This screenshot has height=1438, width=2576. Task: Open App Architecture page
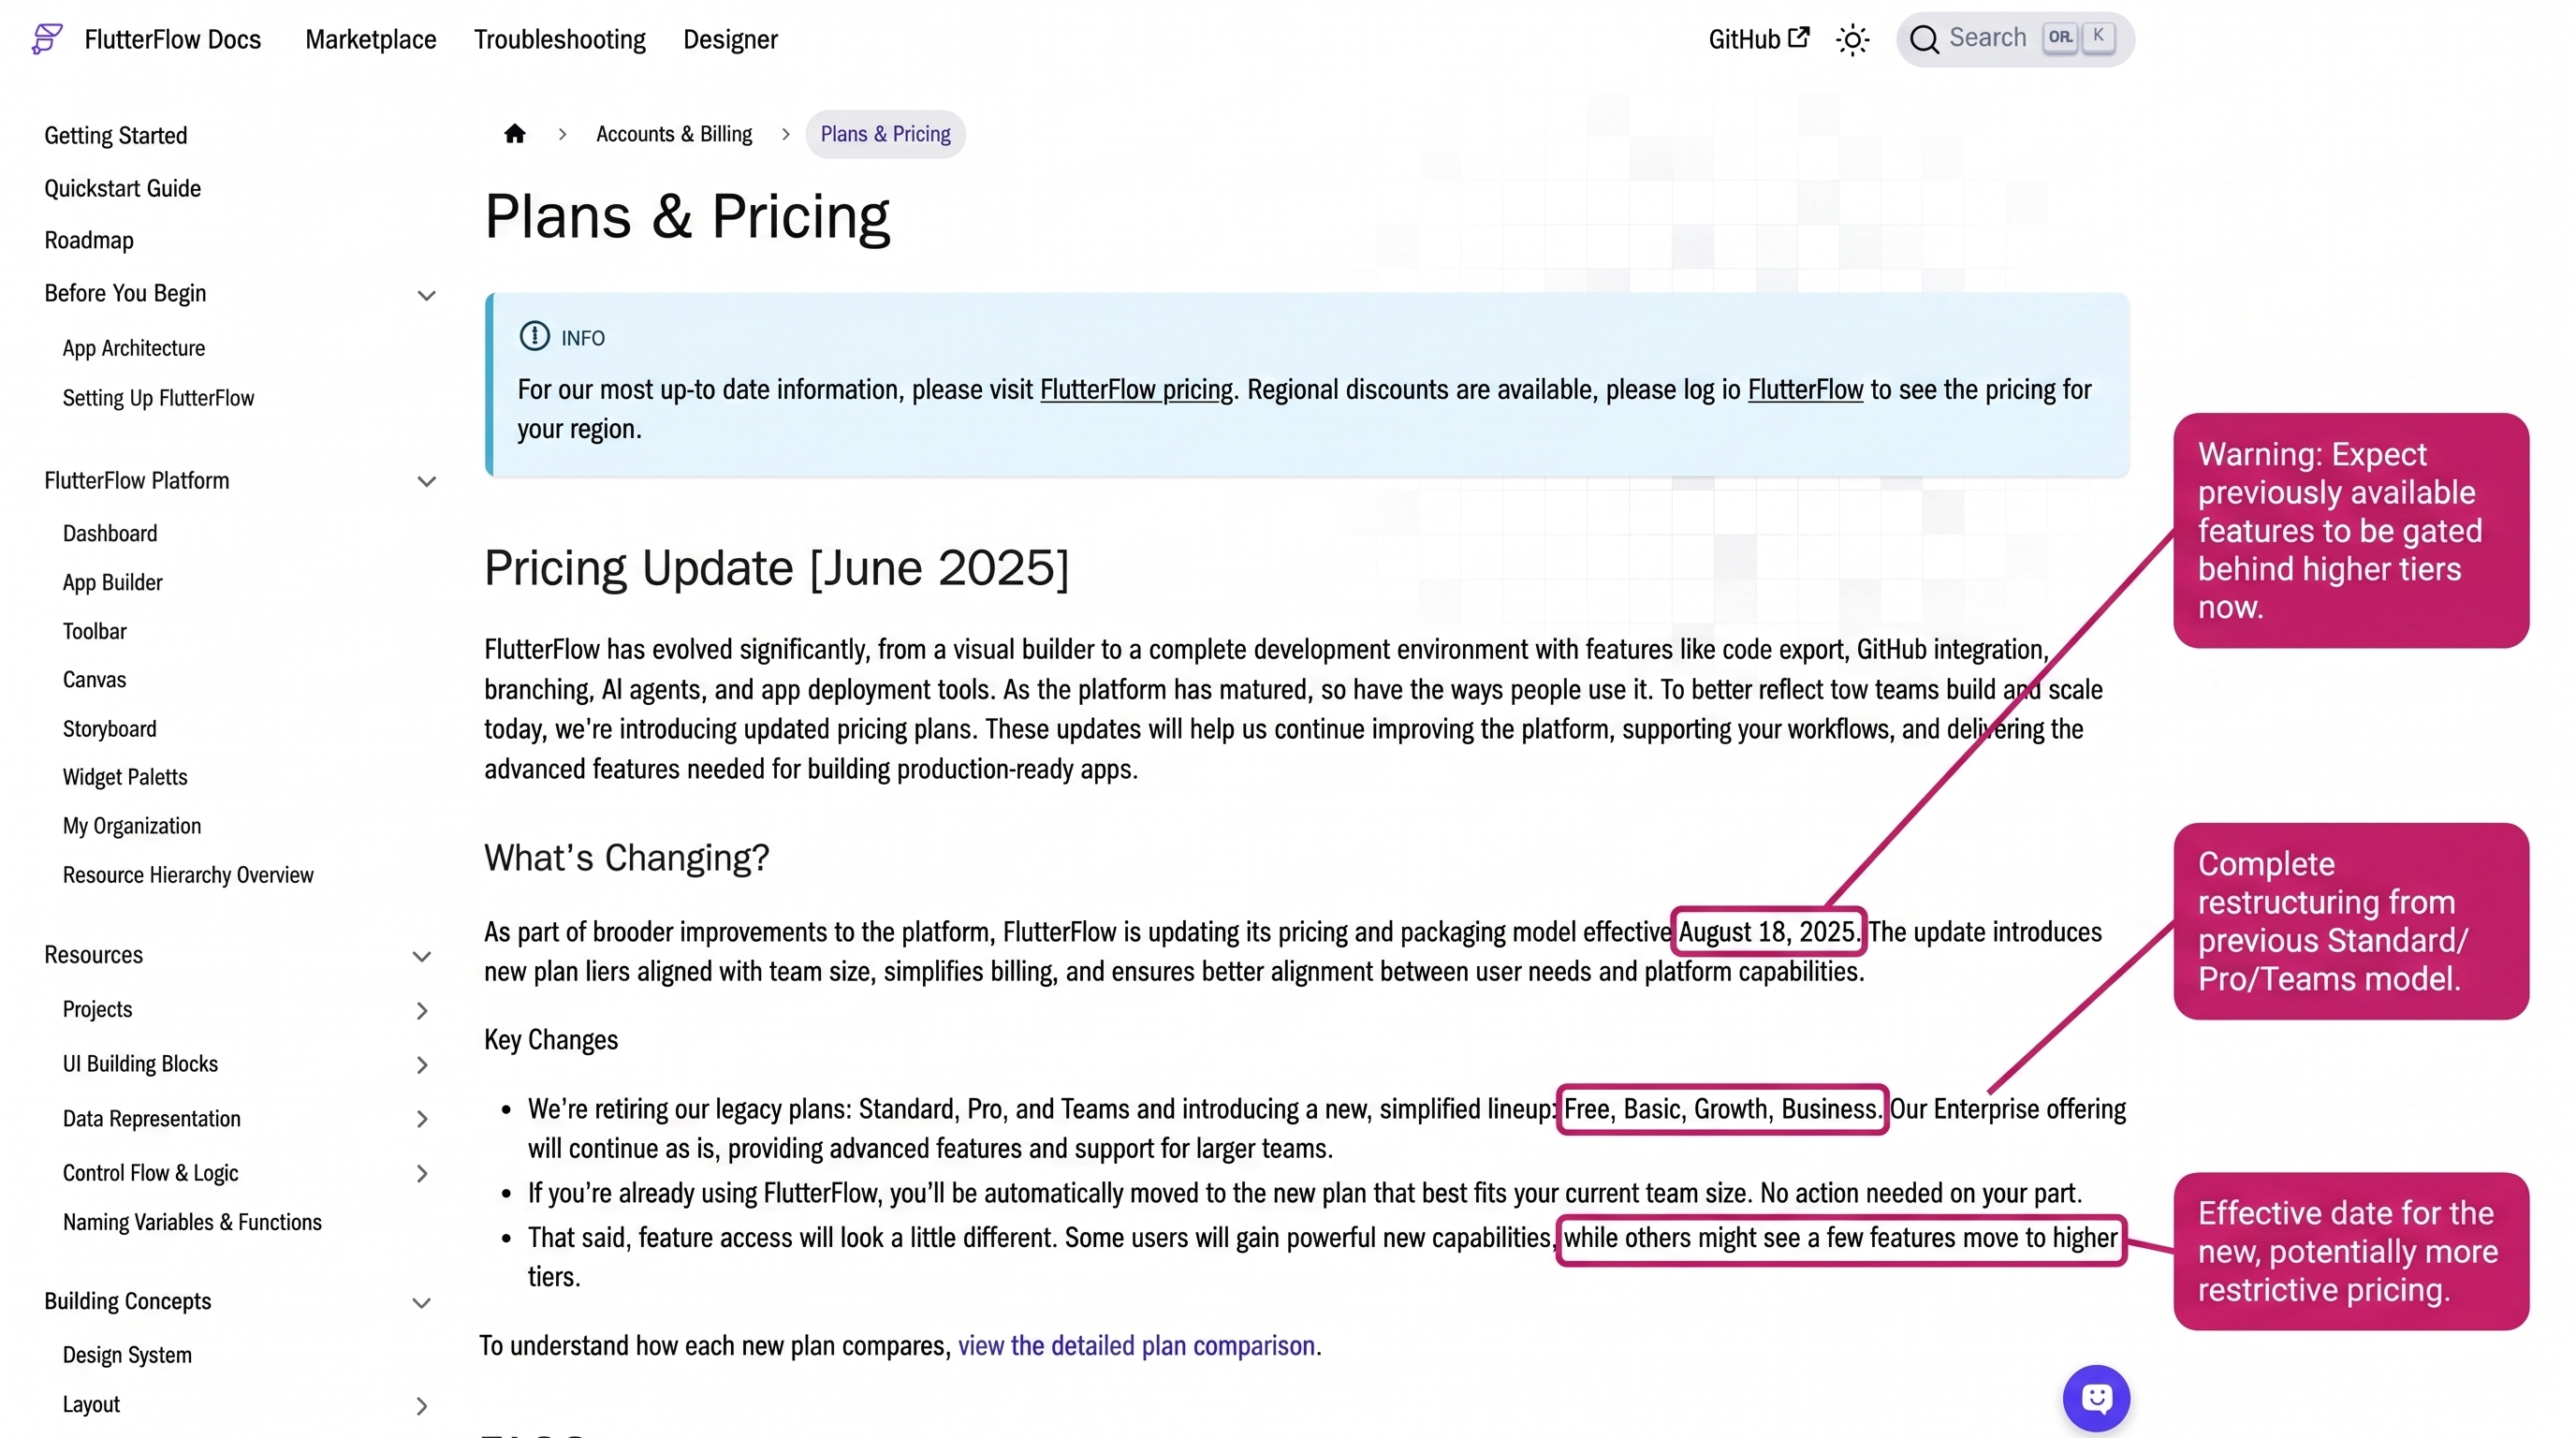pos(133,348)
